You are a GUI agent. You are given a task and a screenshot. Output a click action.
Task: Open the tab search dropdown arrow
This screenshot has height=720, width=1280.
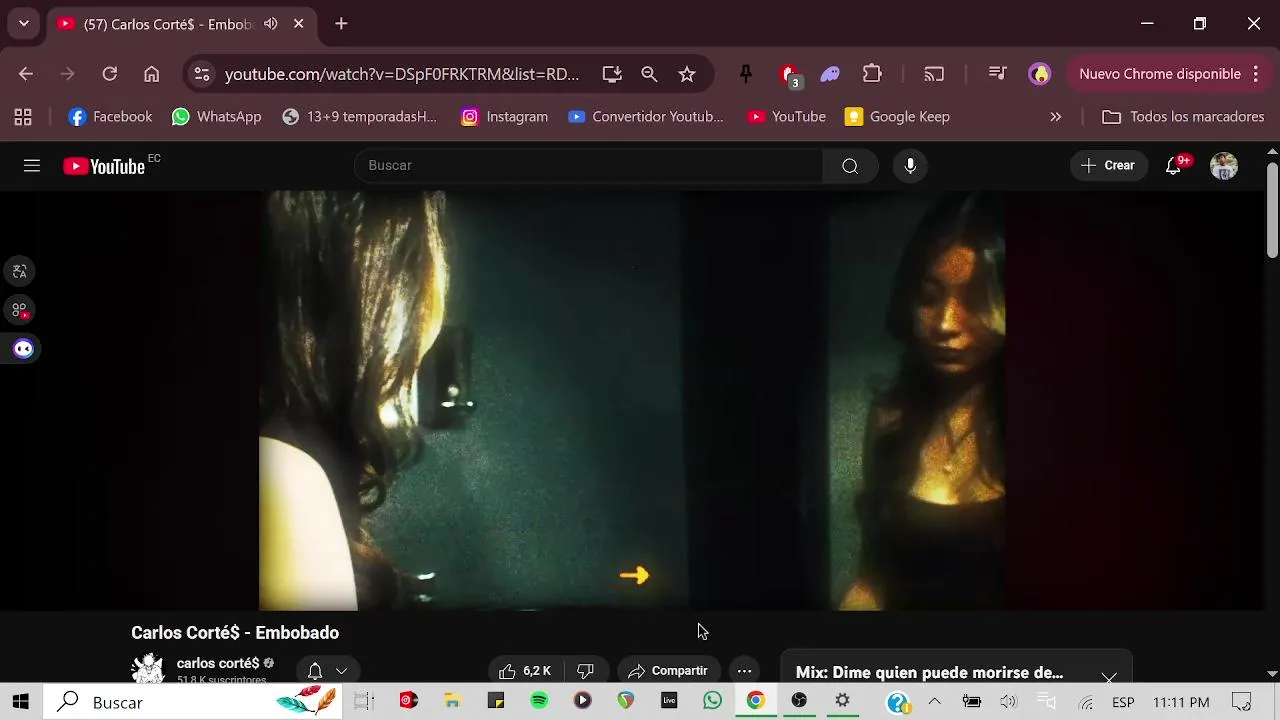pyautogui.click(x=24, y=24)
